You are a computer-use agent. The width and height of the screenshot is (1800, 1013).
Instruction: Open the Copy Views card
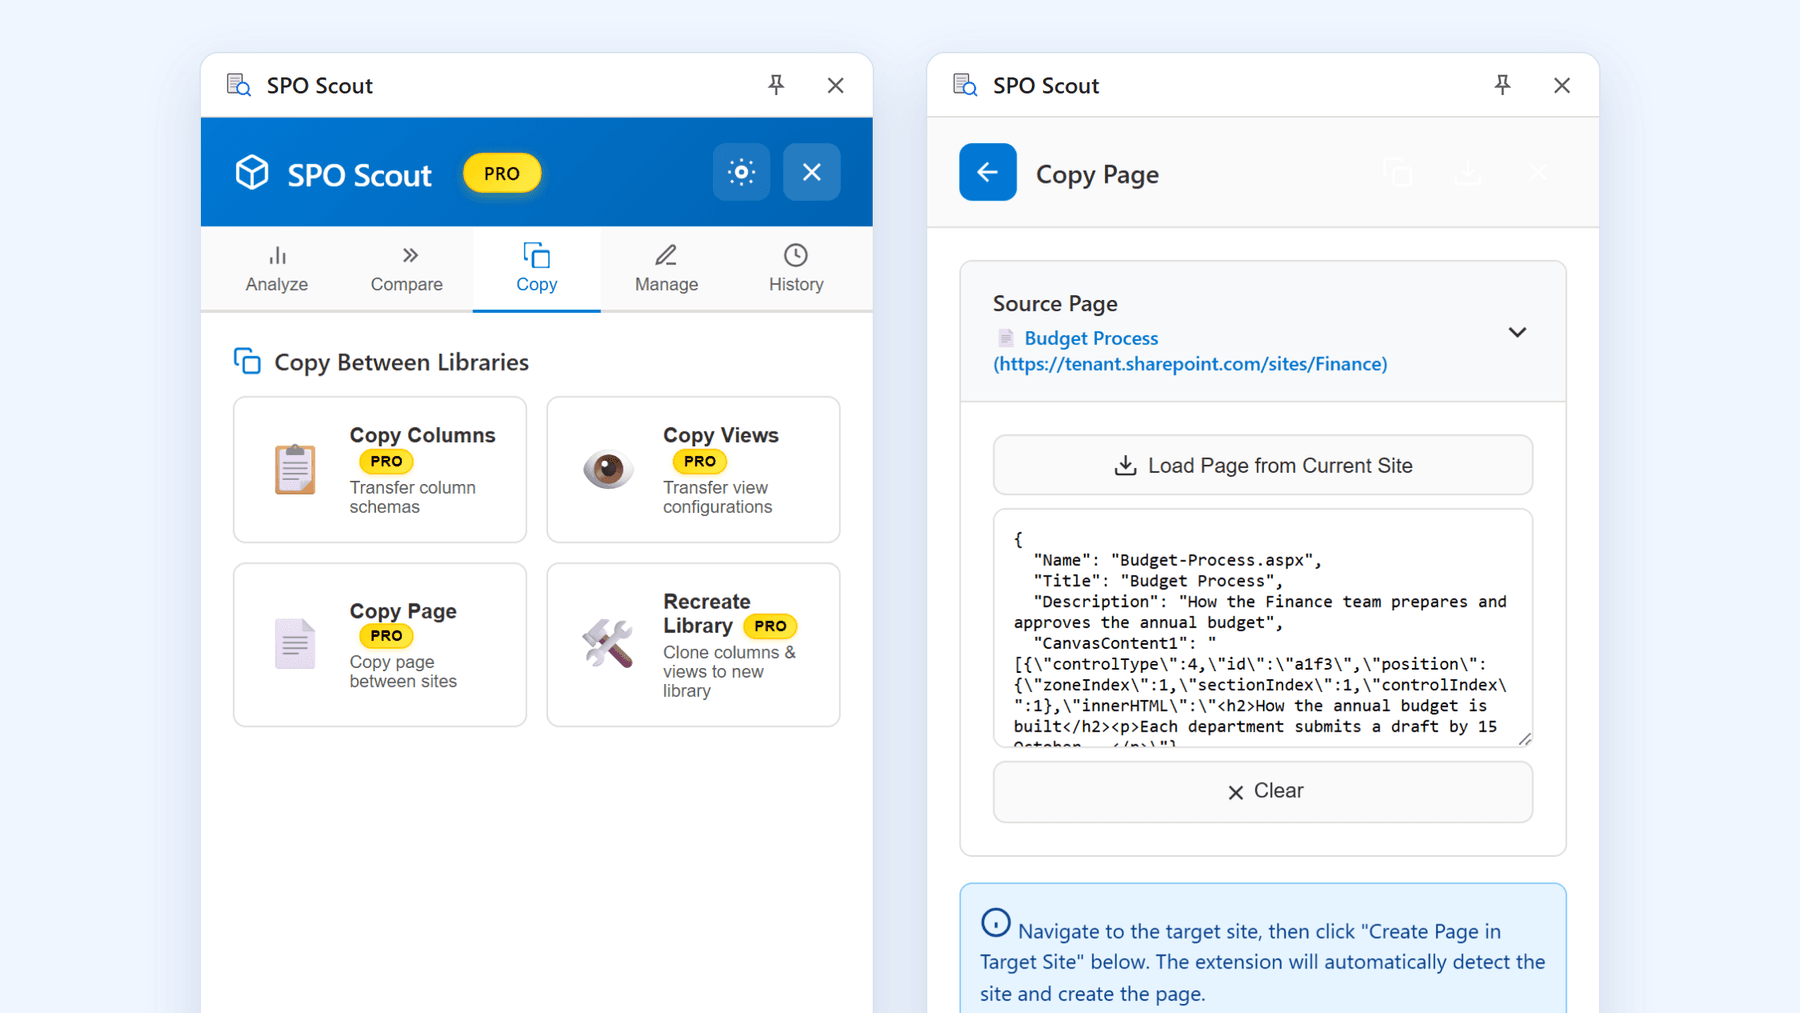coord(693,469)
